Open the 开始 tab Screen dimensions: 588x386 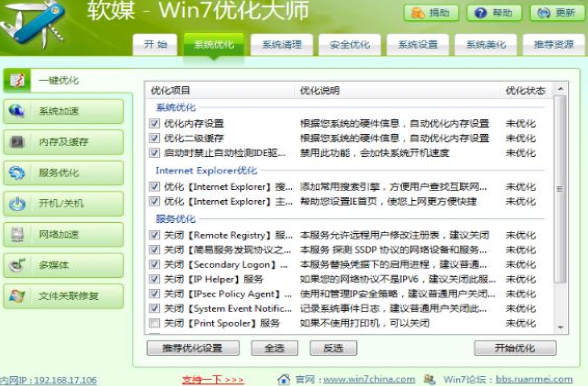(x=156, y=45)
